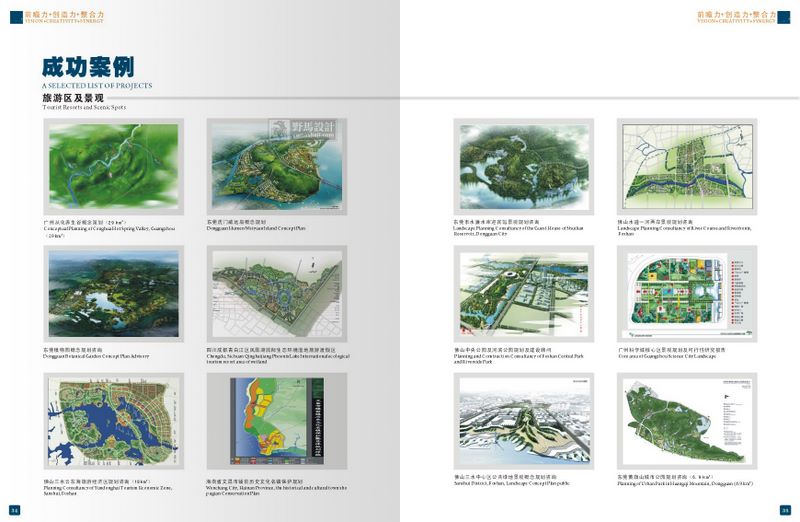The image size is (800, 522).
Task: Click the blue square logo at top left
Action: (x=15, y=17)
